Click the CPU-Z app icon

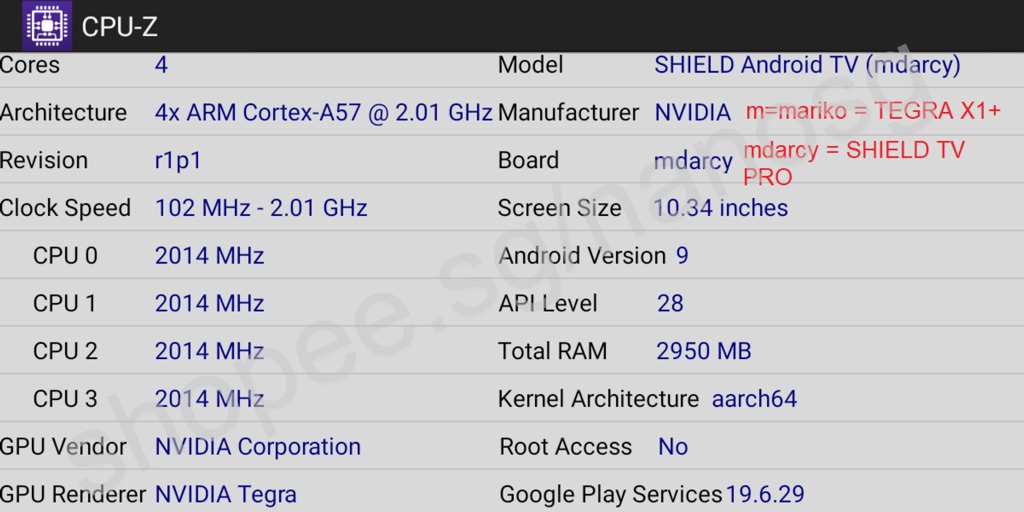[47, 25]
